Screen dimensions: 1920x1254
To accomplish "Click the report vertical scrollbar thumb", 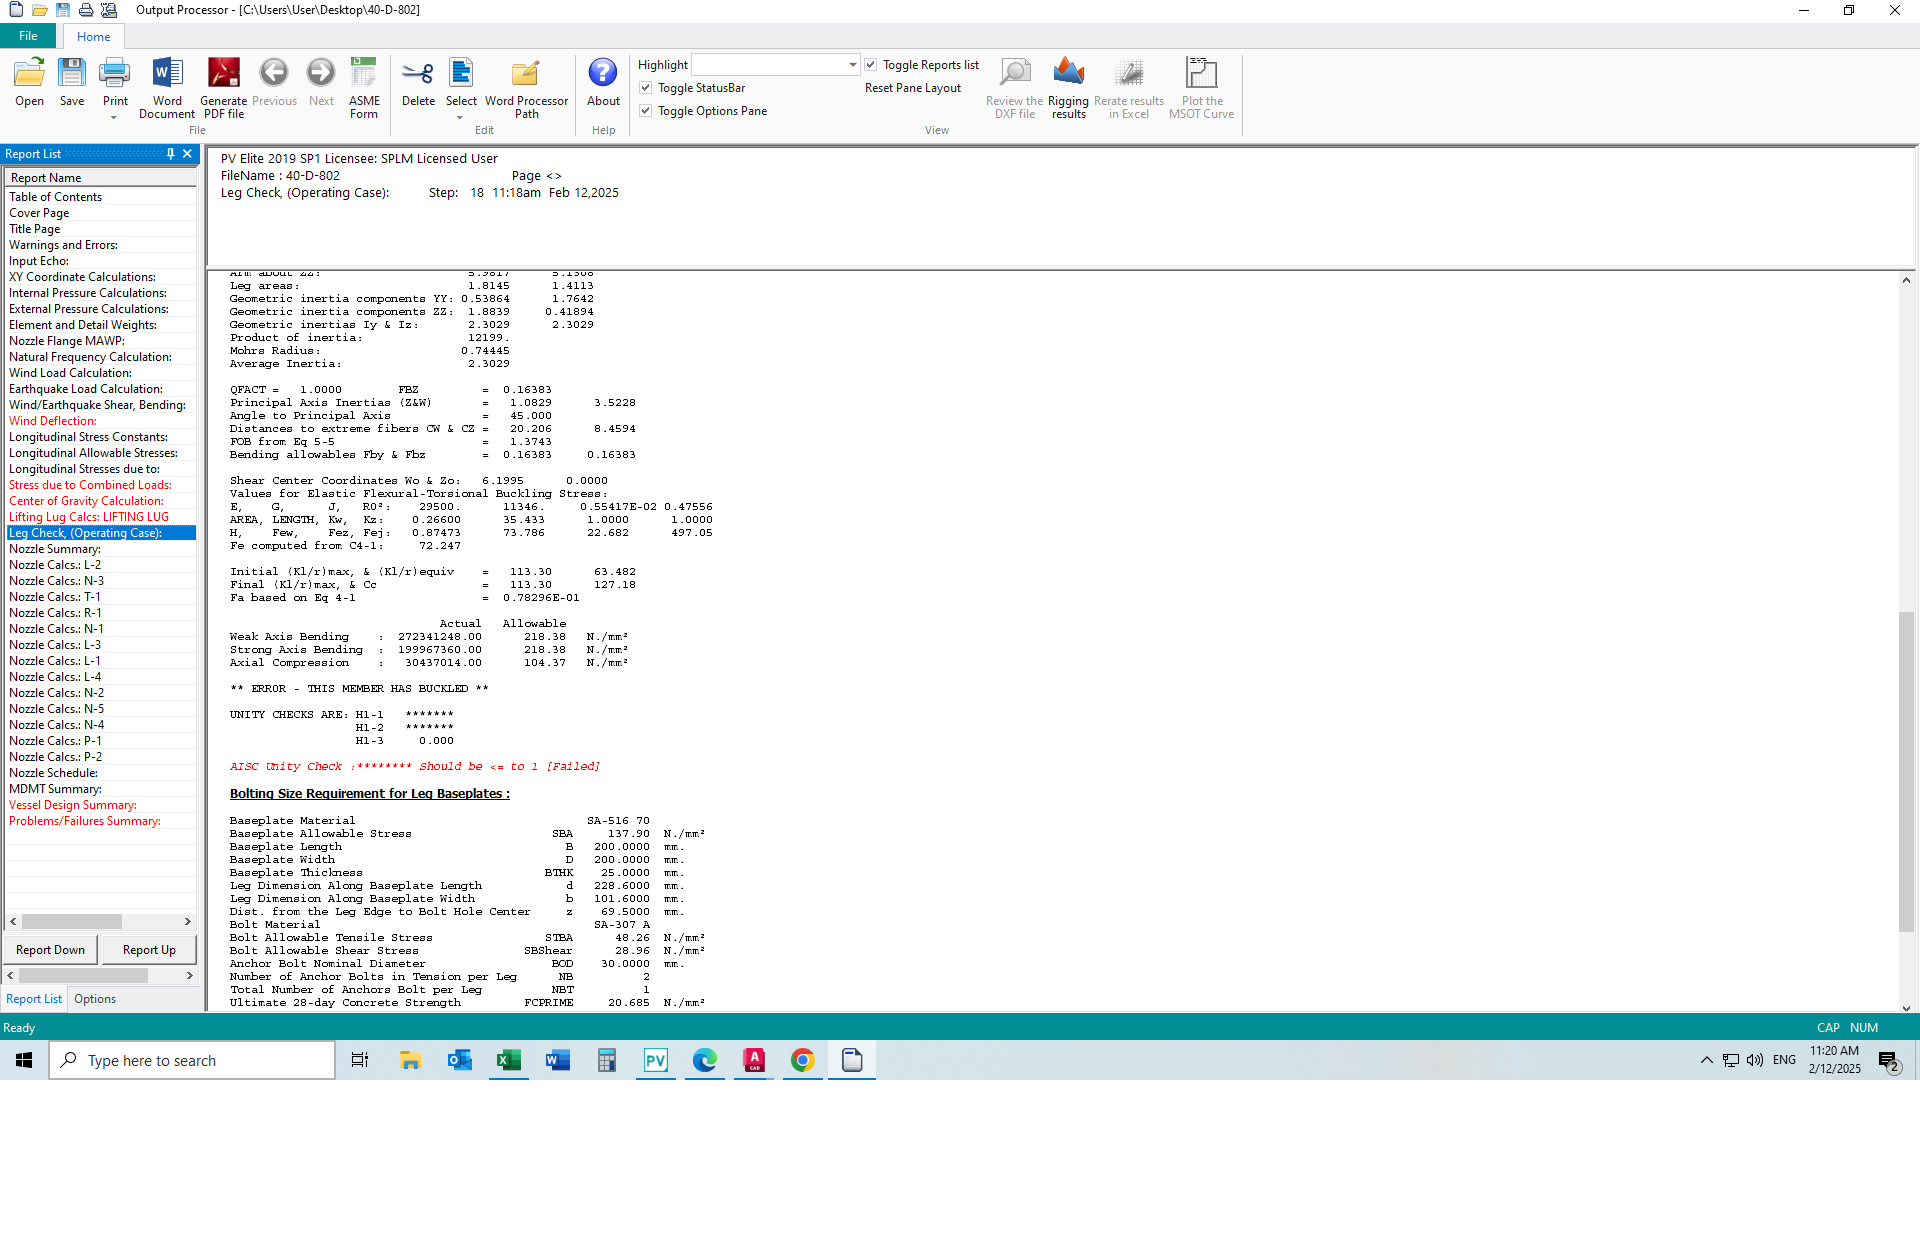I will [x=1906, y=770].
